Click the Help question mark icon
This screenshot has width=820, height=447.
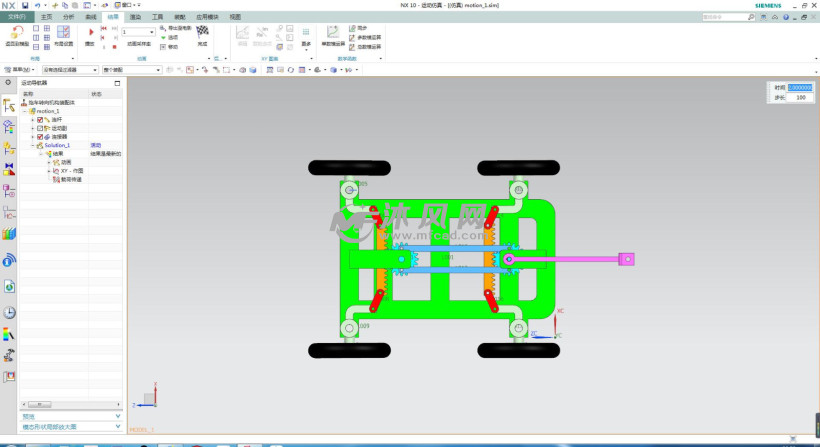click(x=785, y=17)
